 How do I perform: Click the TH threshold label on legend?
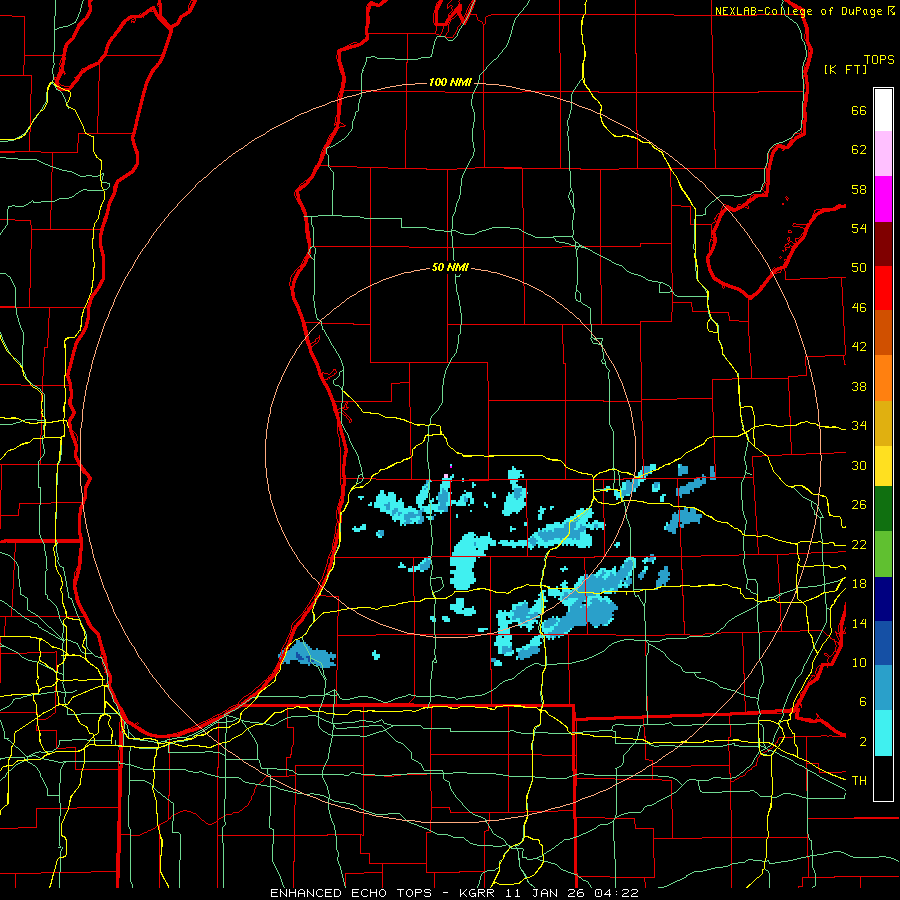pos(859,781)
